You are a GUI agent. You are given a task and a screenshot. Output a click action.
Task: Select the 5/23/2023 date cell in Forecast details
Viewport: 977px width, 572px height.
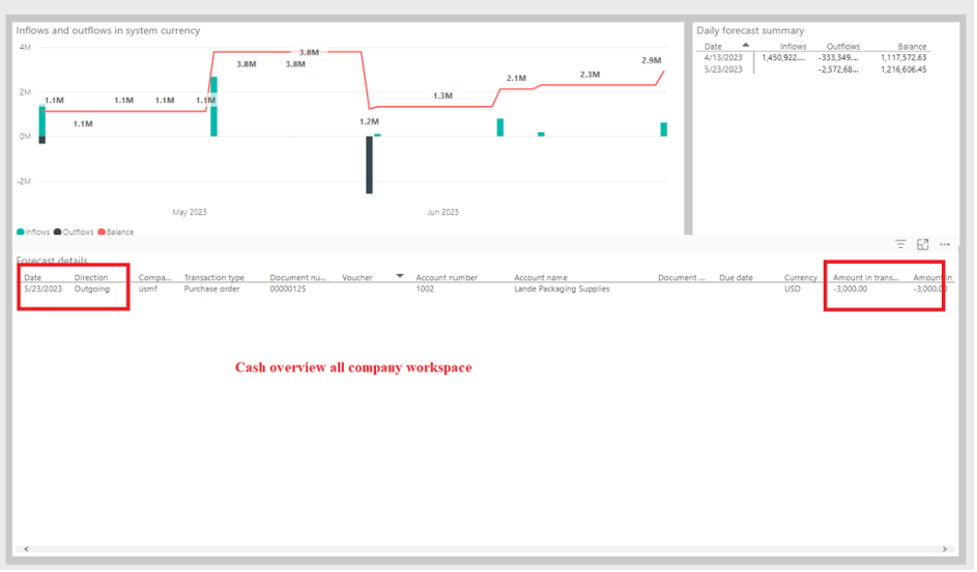pyautogui.click(x=43, y=288)
